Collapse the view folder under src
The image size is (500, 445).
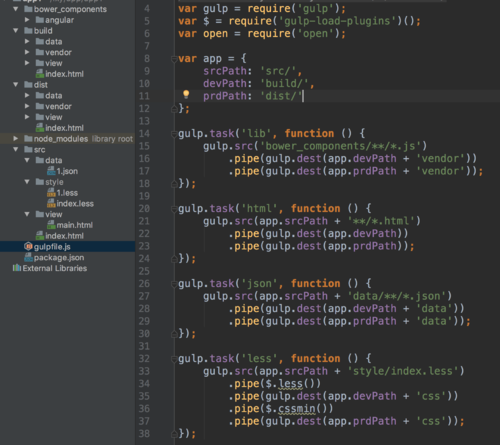(x=27, y=214)
